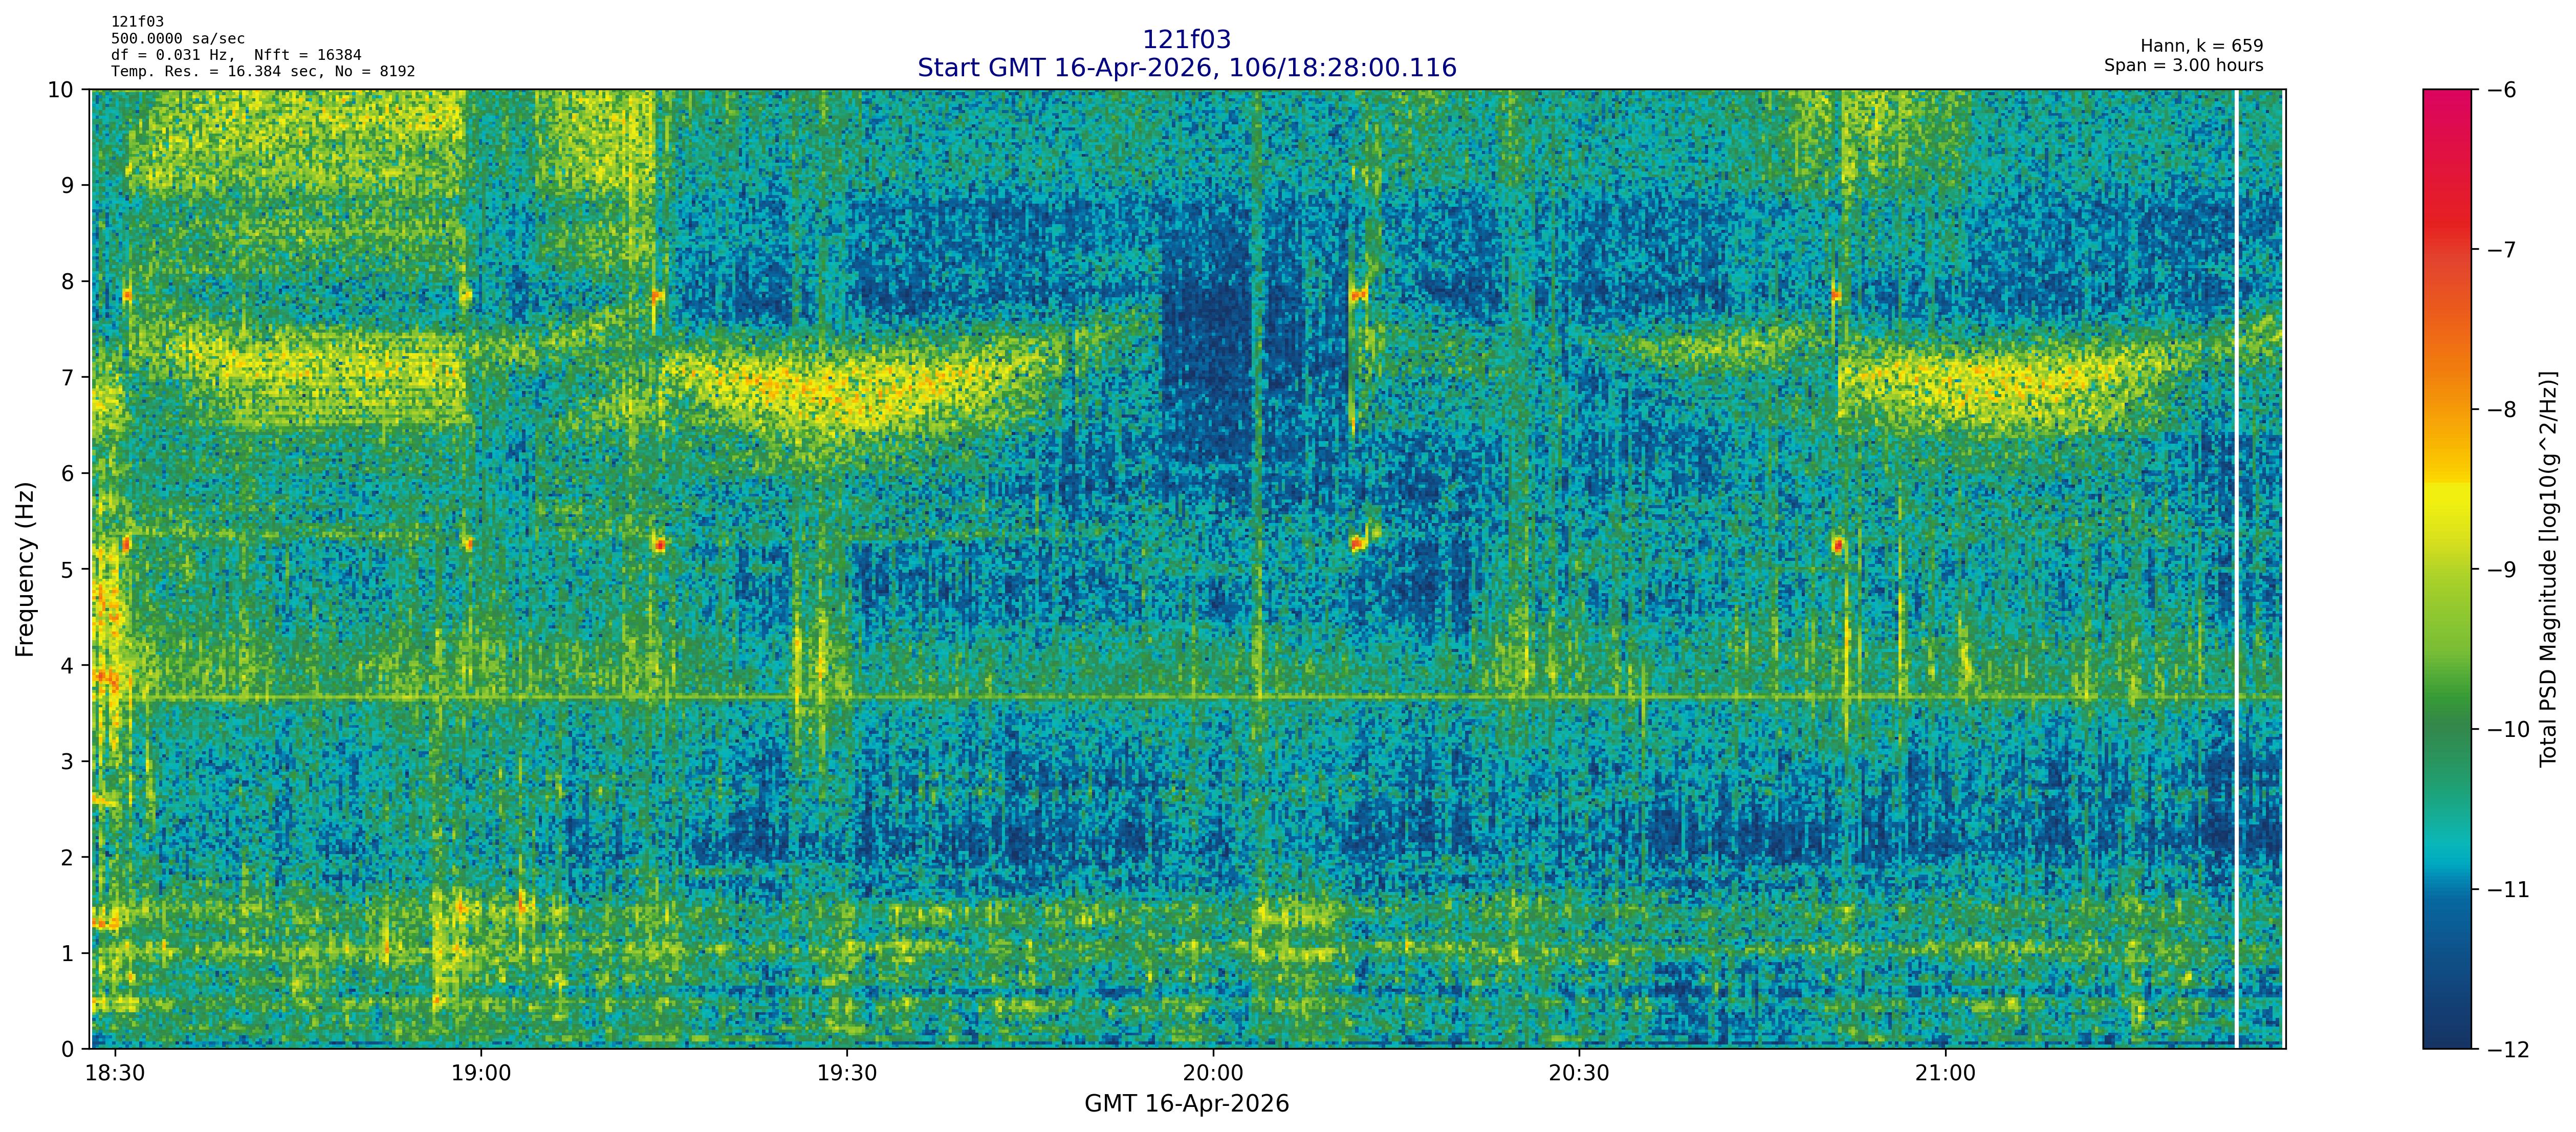Click the '500.0000 sa/sec' header text

[177, 39]
